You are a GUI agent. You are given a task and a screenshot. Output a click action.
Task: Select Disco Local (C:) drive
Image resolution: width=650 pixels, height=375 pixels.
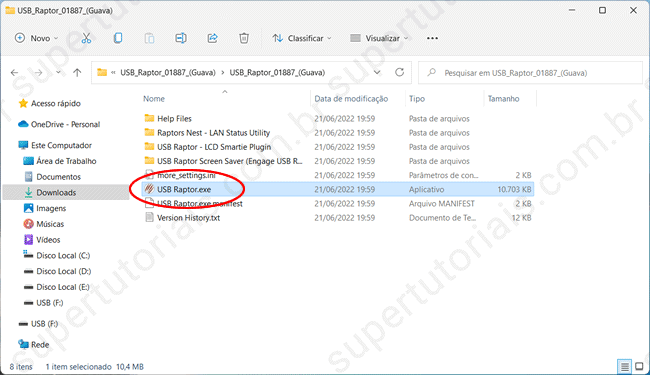63,255
